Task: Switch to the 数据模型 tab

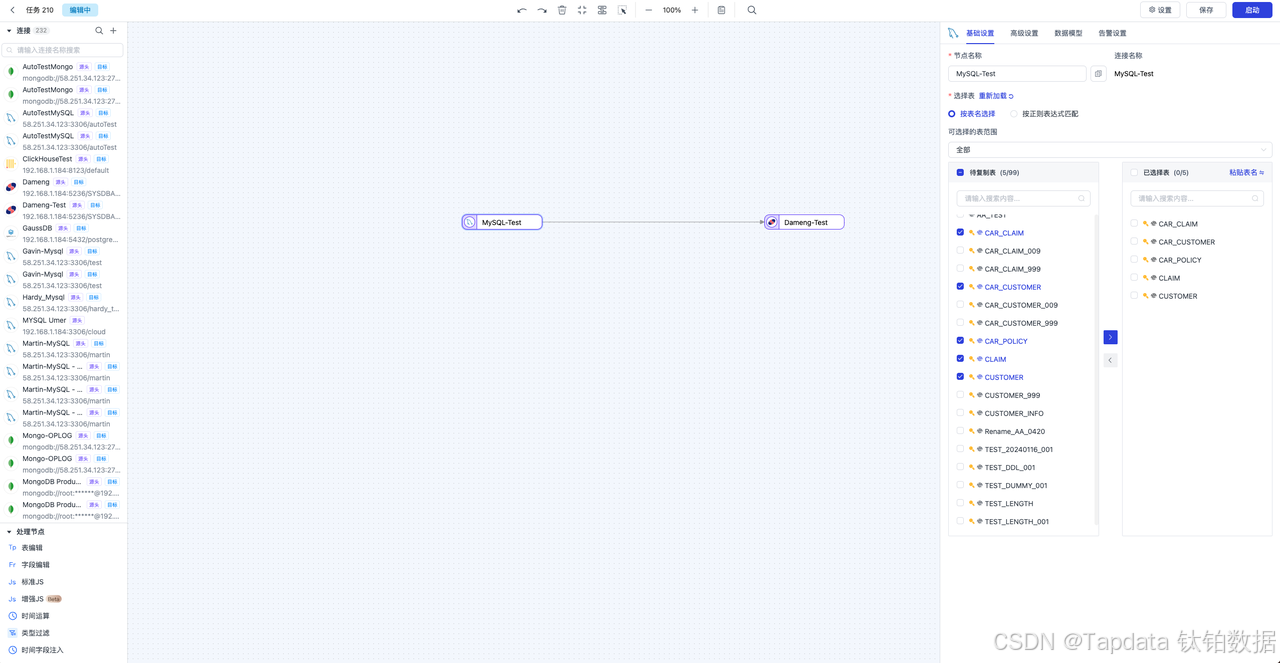Action: tap(1068, 33)
